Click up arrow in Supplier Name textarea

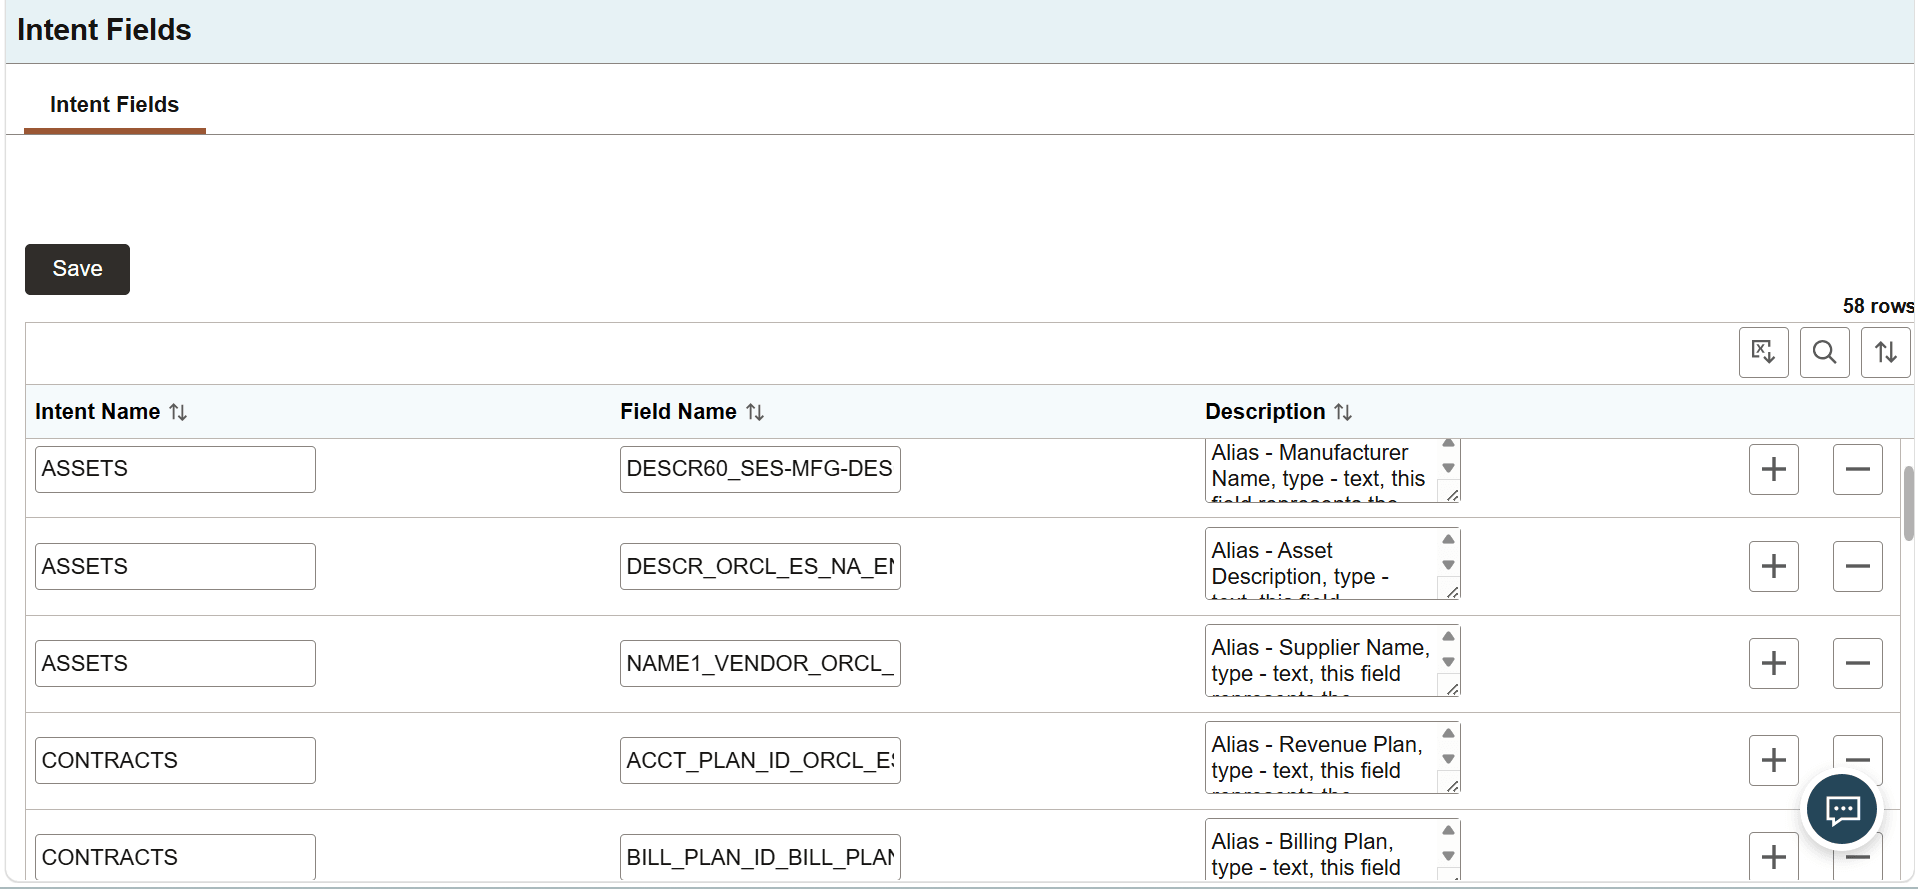point(1448,636)
